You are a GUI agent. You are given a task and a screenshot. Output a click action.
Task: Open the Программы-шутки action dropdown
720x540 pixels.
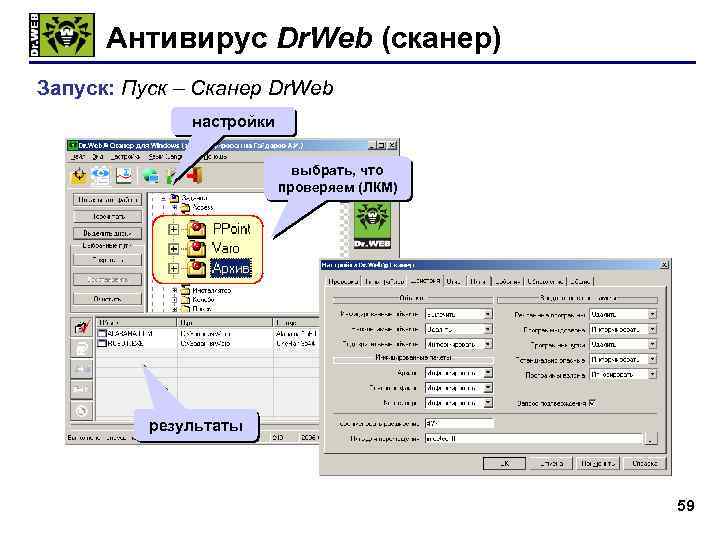tap(623, 344)
